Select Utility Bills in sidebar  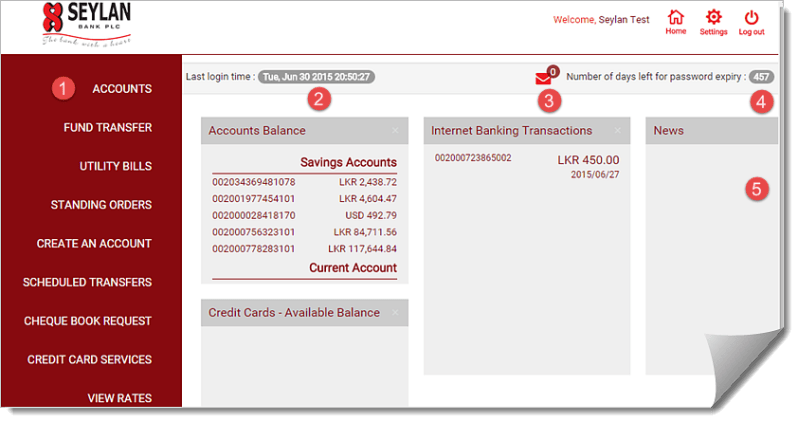pos(116,166)
